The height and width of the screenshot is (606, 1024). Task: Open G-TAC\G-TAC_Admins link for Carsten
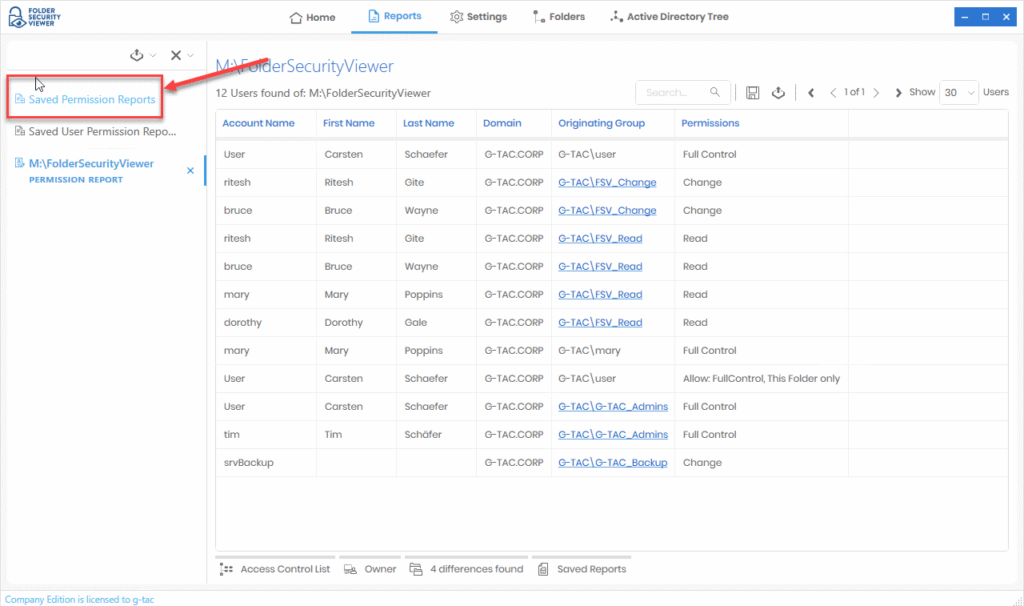pos(613,406)
